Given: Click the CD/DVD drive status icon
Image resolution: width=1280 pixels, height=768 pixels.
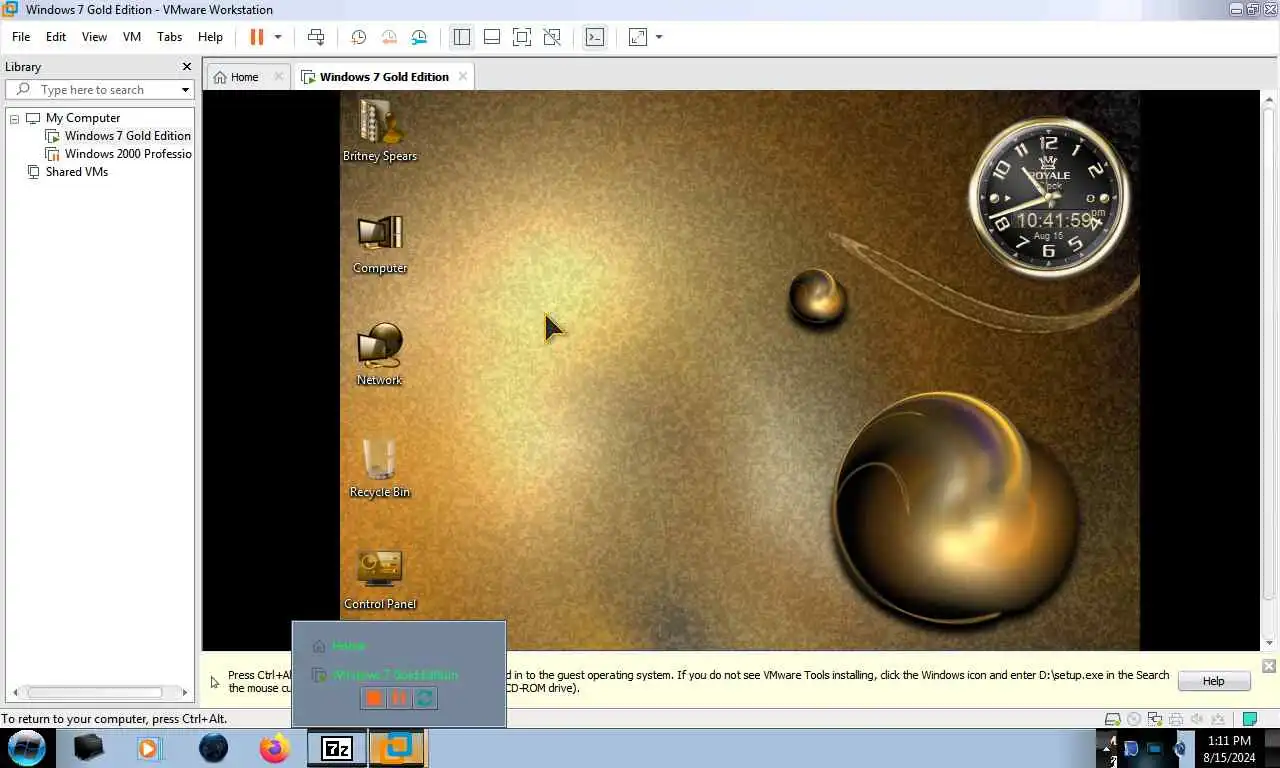Looking at the screenshot, I should pyautogui.click(x=1133, y=719).
